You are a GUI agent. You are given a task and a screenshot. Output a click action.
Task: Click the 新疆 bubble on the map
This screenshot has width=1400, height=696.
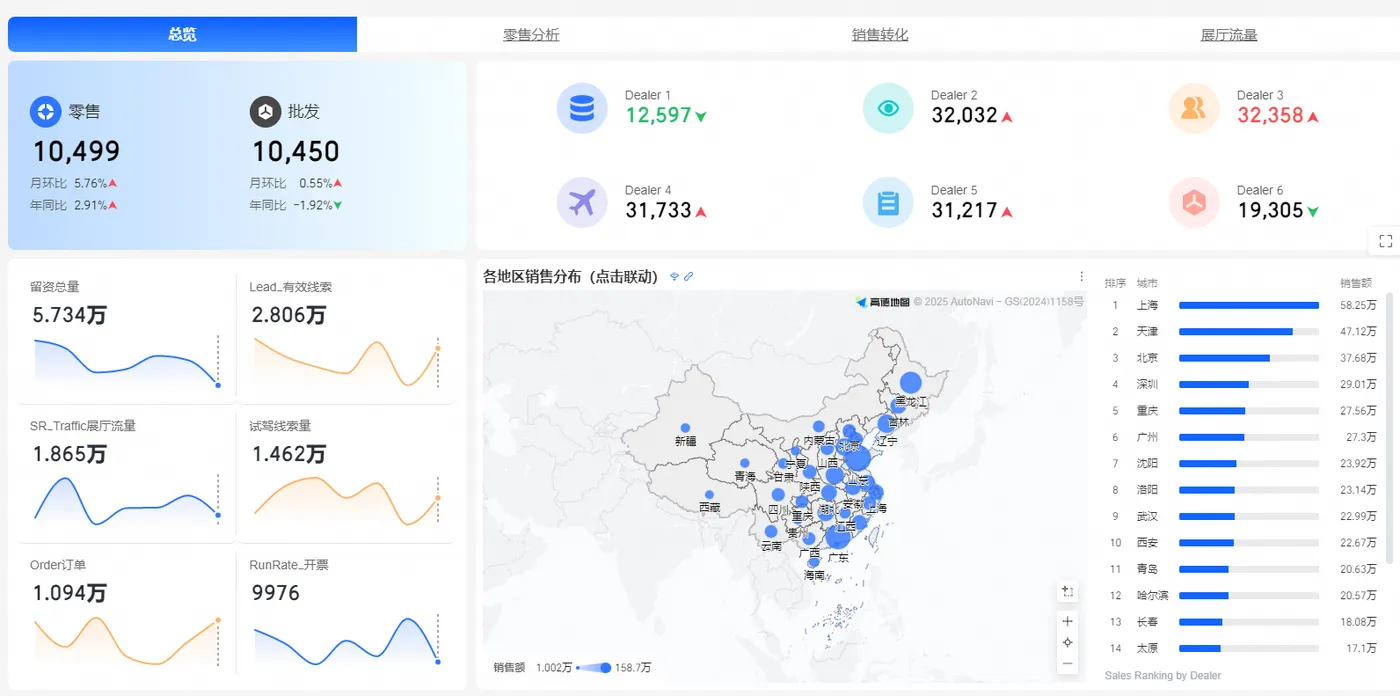click(685, 428)
